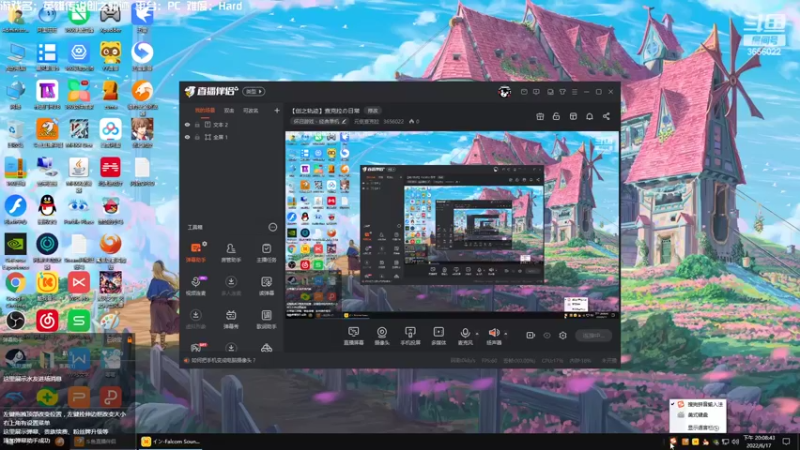Open the hamburger menu in title bar
This screenshot has width=800, height=450.
pos(574,92)
